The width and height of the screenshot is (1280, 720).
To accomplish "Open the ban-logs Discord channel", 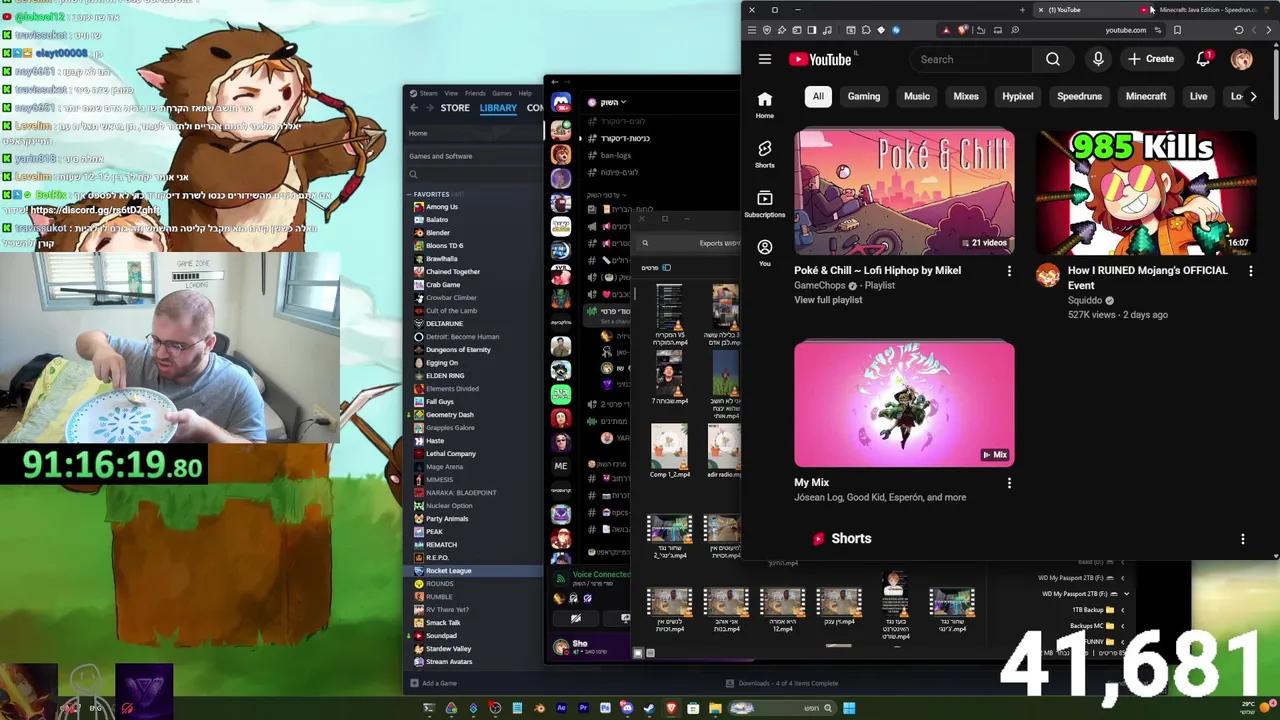I will pos(616,155).
